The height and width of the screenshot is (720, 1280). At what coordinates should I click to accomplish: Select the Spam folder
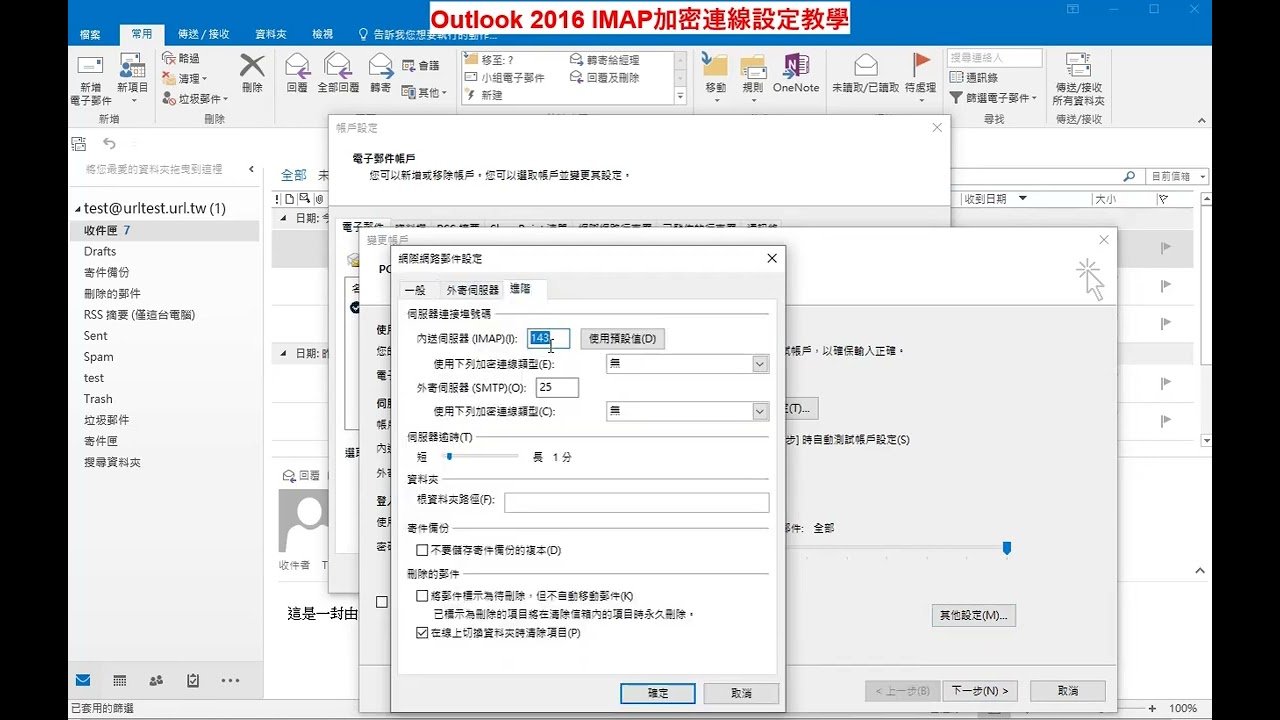point(99,357)
